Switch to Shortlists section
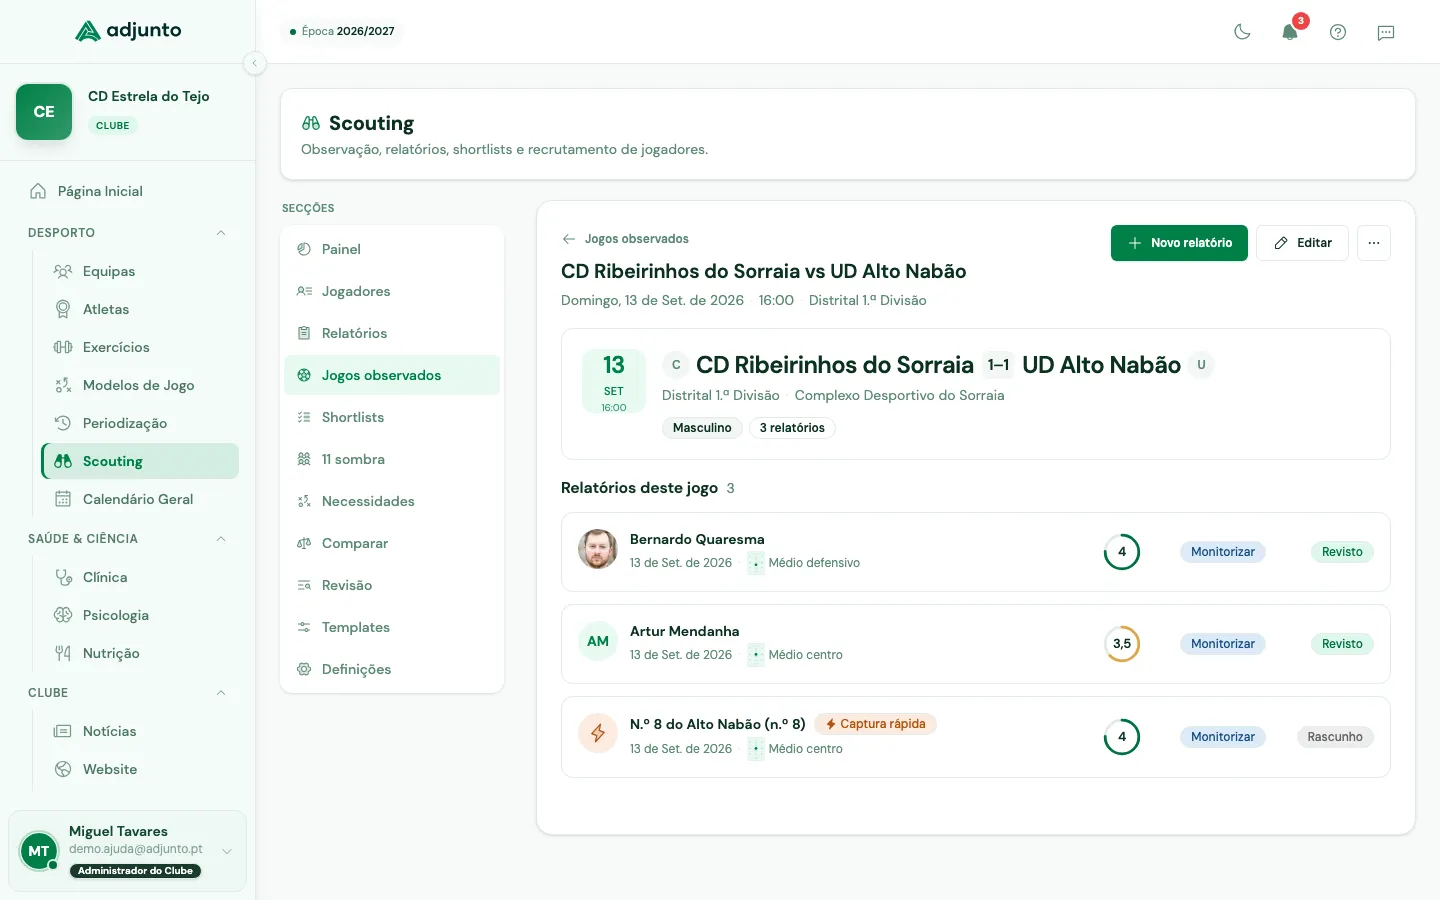The height and width of the screenshot is (900, 1440). (x=392, y=417)
